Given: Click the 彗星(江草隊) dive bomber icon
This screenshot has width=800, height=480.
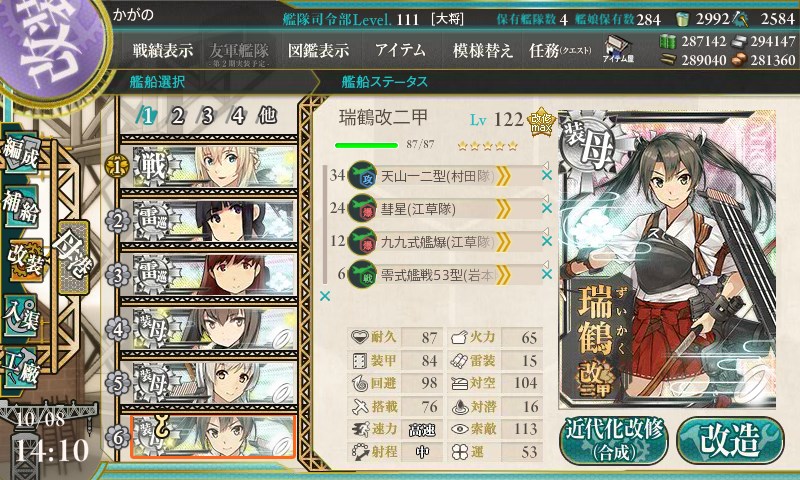Looking at the screenshot, I should tap(362, 209).
